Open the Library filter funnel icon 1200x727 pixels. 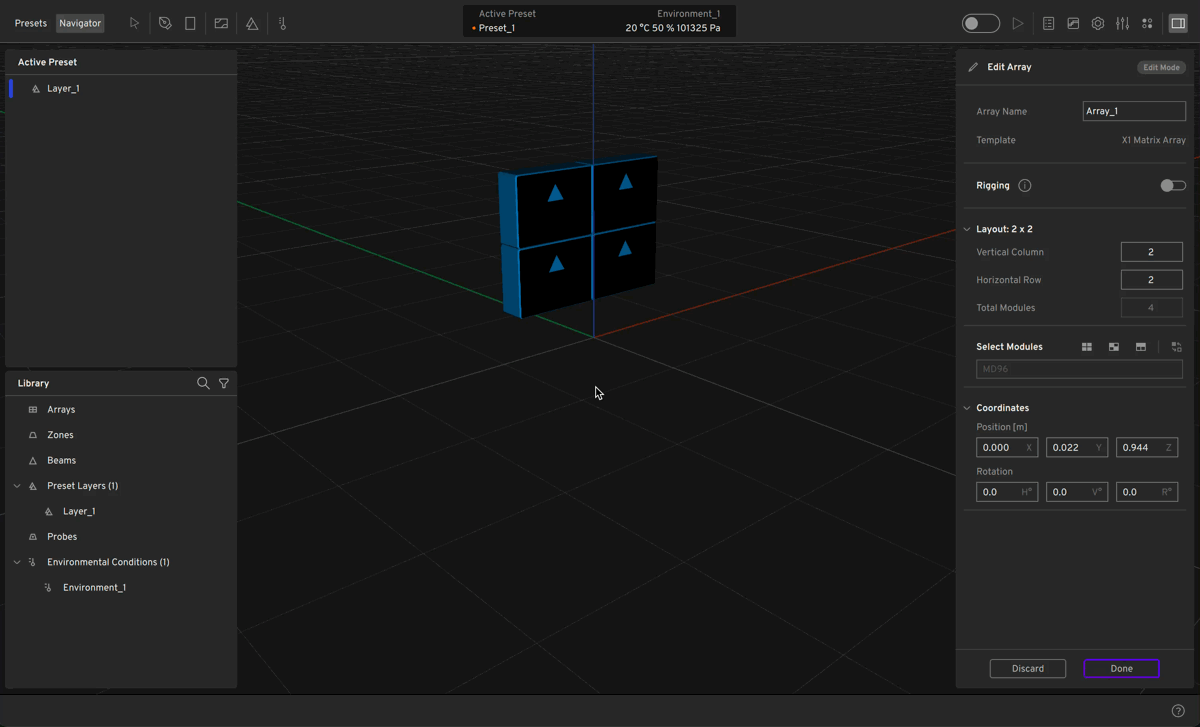(224, 383)
